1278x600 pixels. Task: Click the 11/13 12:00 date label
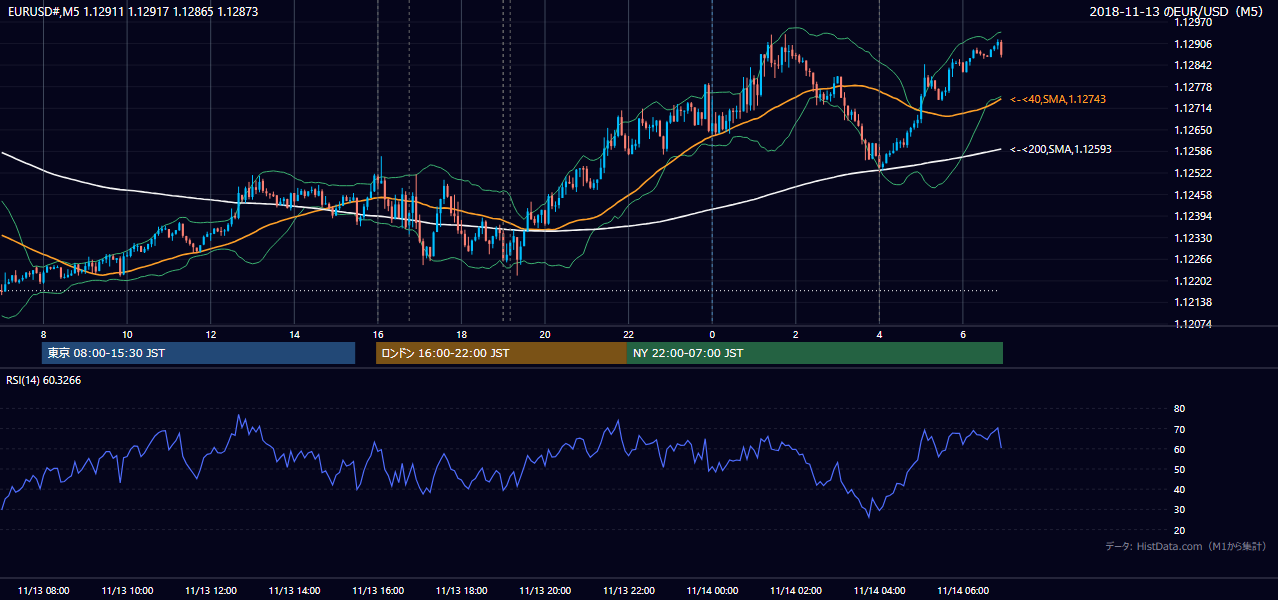click(x=211, y=591)
